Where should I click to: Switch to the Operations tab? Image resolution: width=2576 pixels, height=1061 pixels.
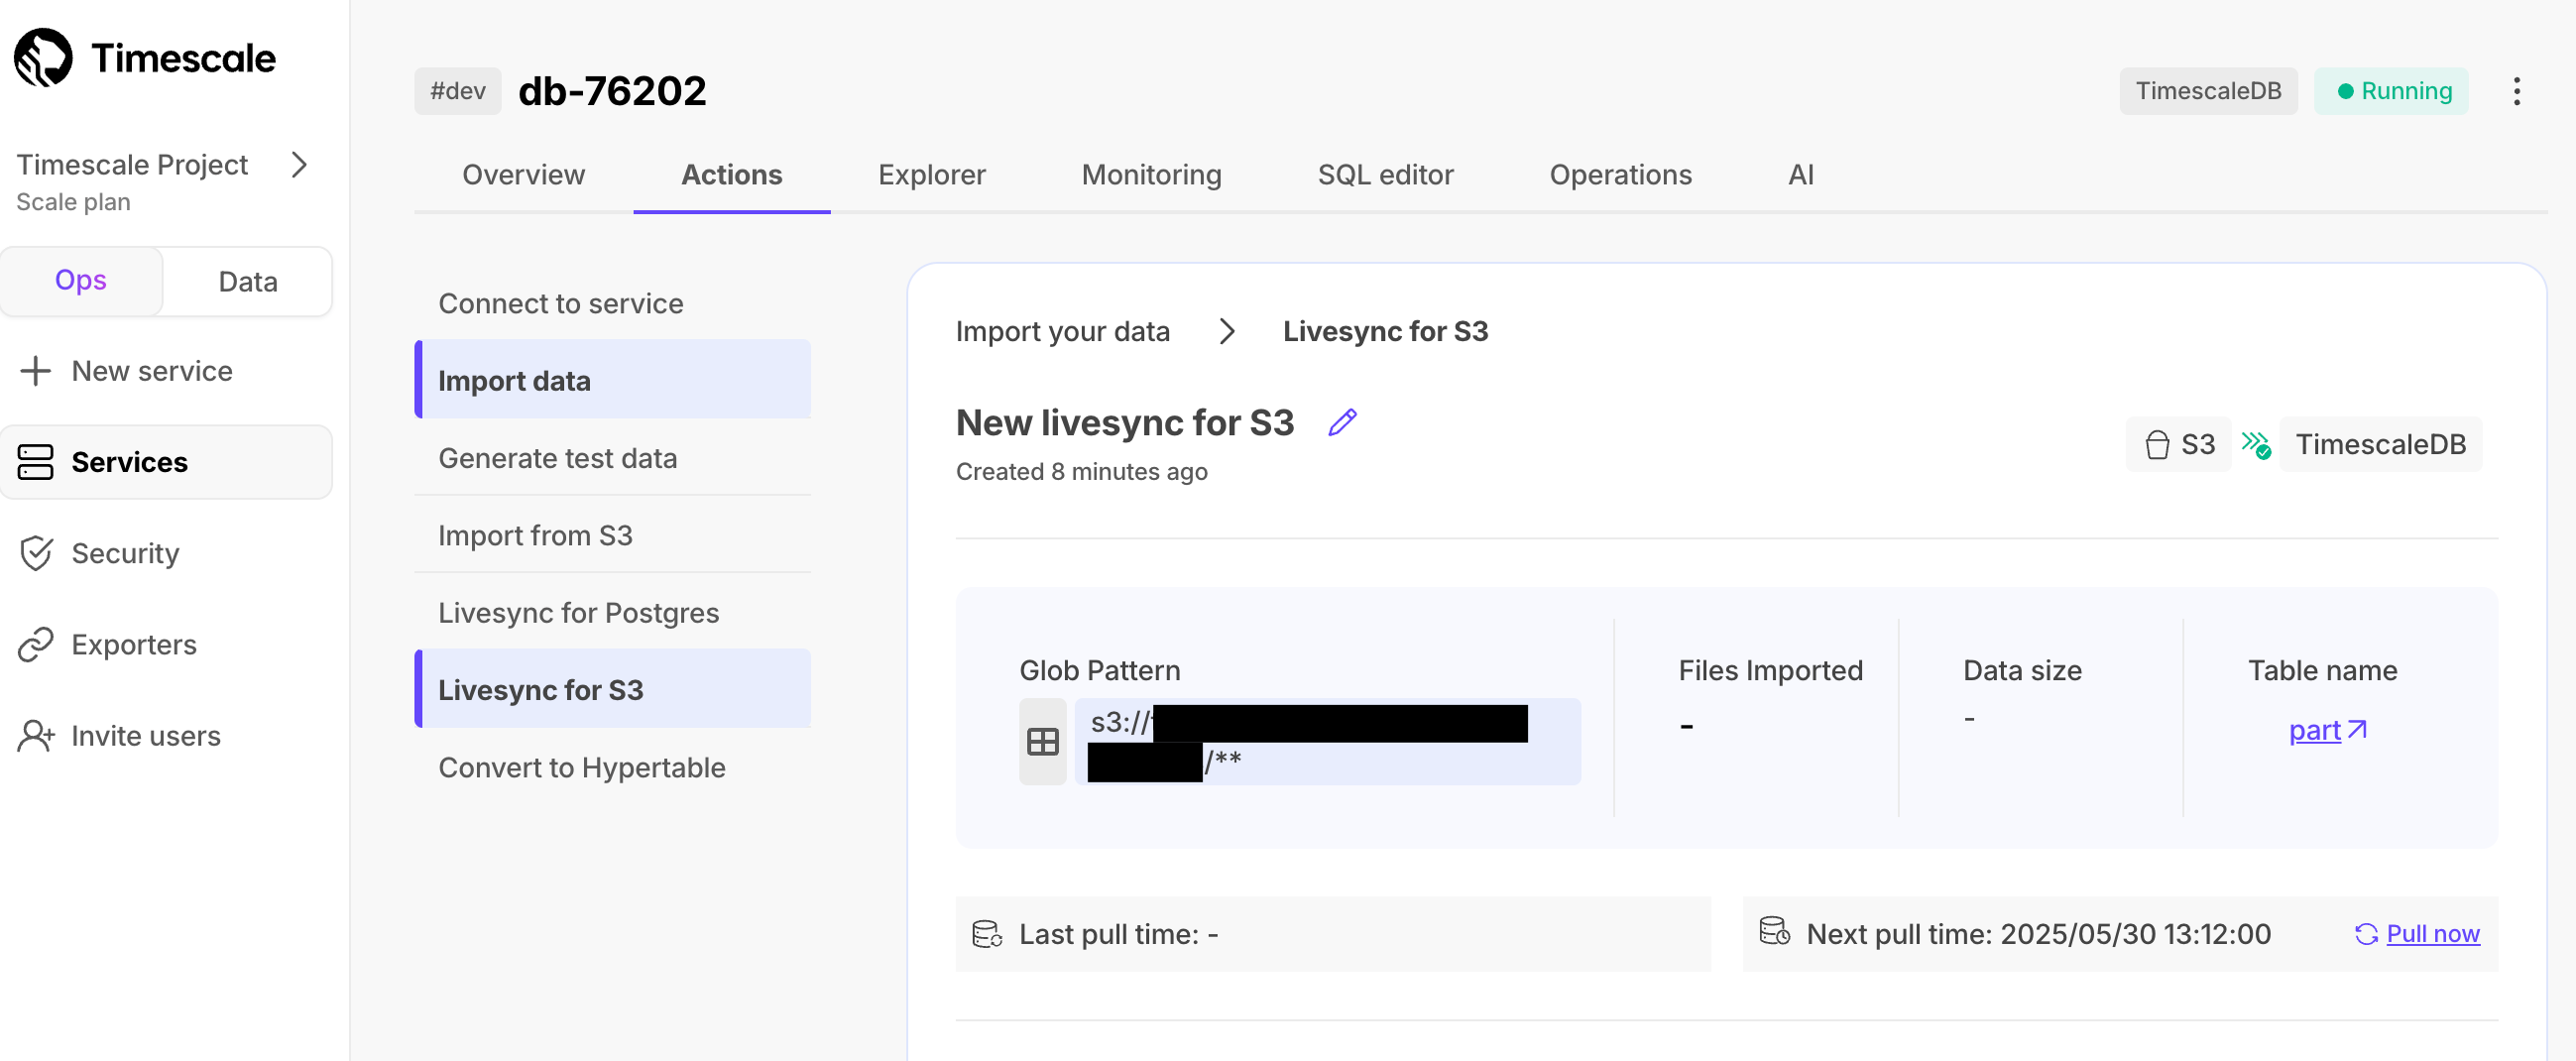(1620, 174)
